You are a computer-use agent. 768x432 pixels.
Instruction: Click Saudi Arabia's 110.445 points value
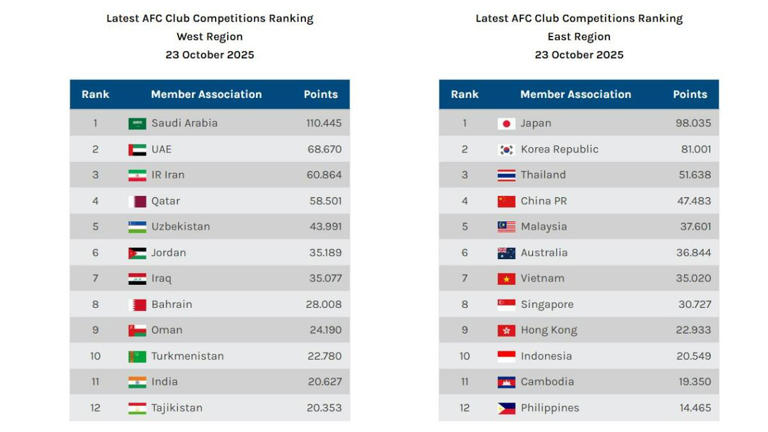point(324,124)
